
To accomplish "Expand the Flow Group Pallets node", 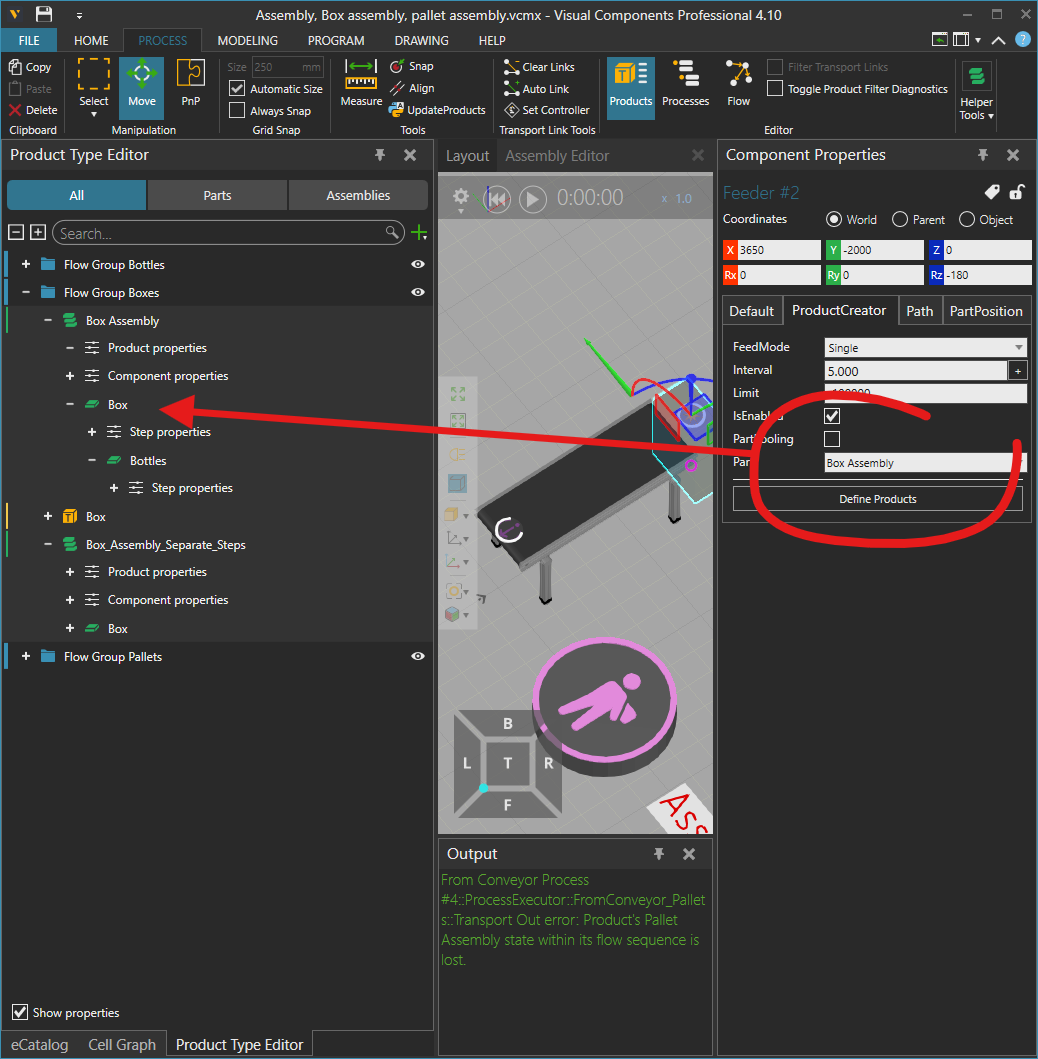I will [26, 657].
